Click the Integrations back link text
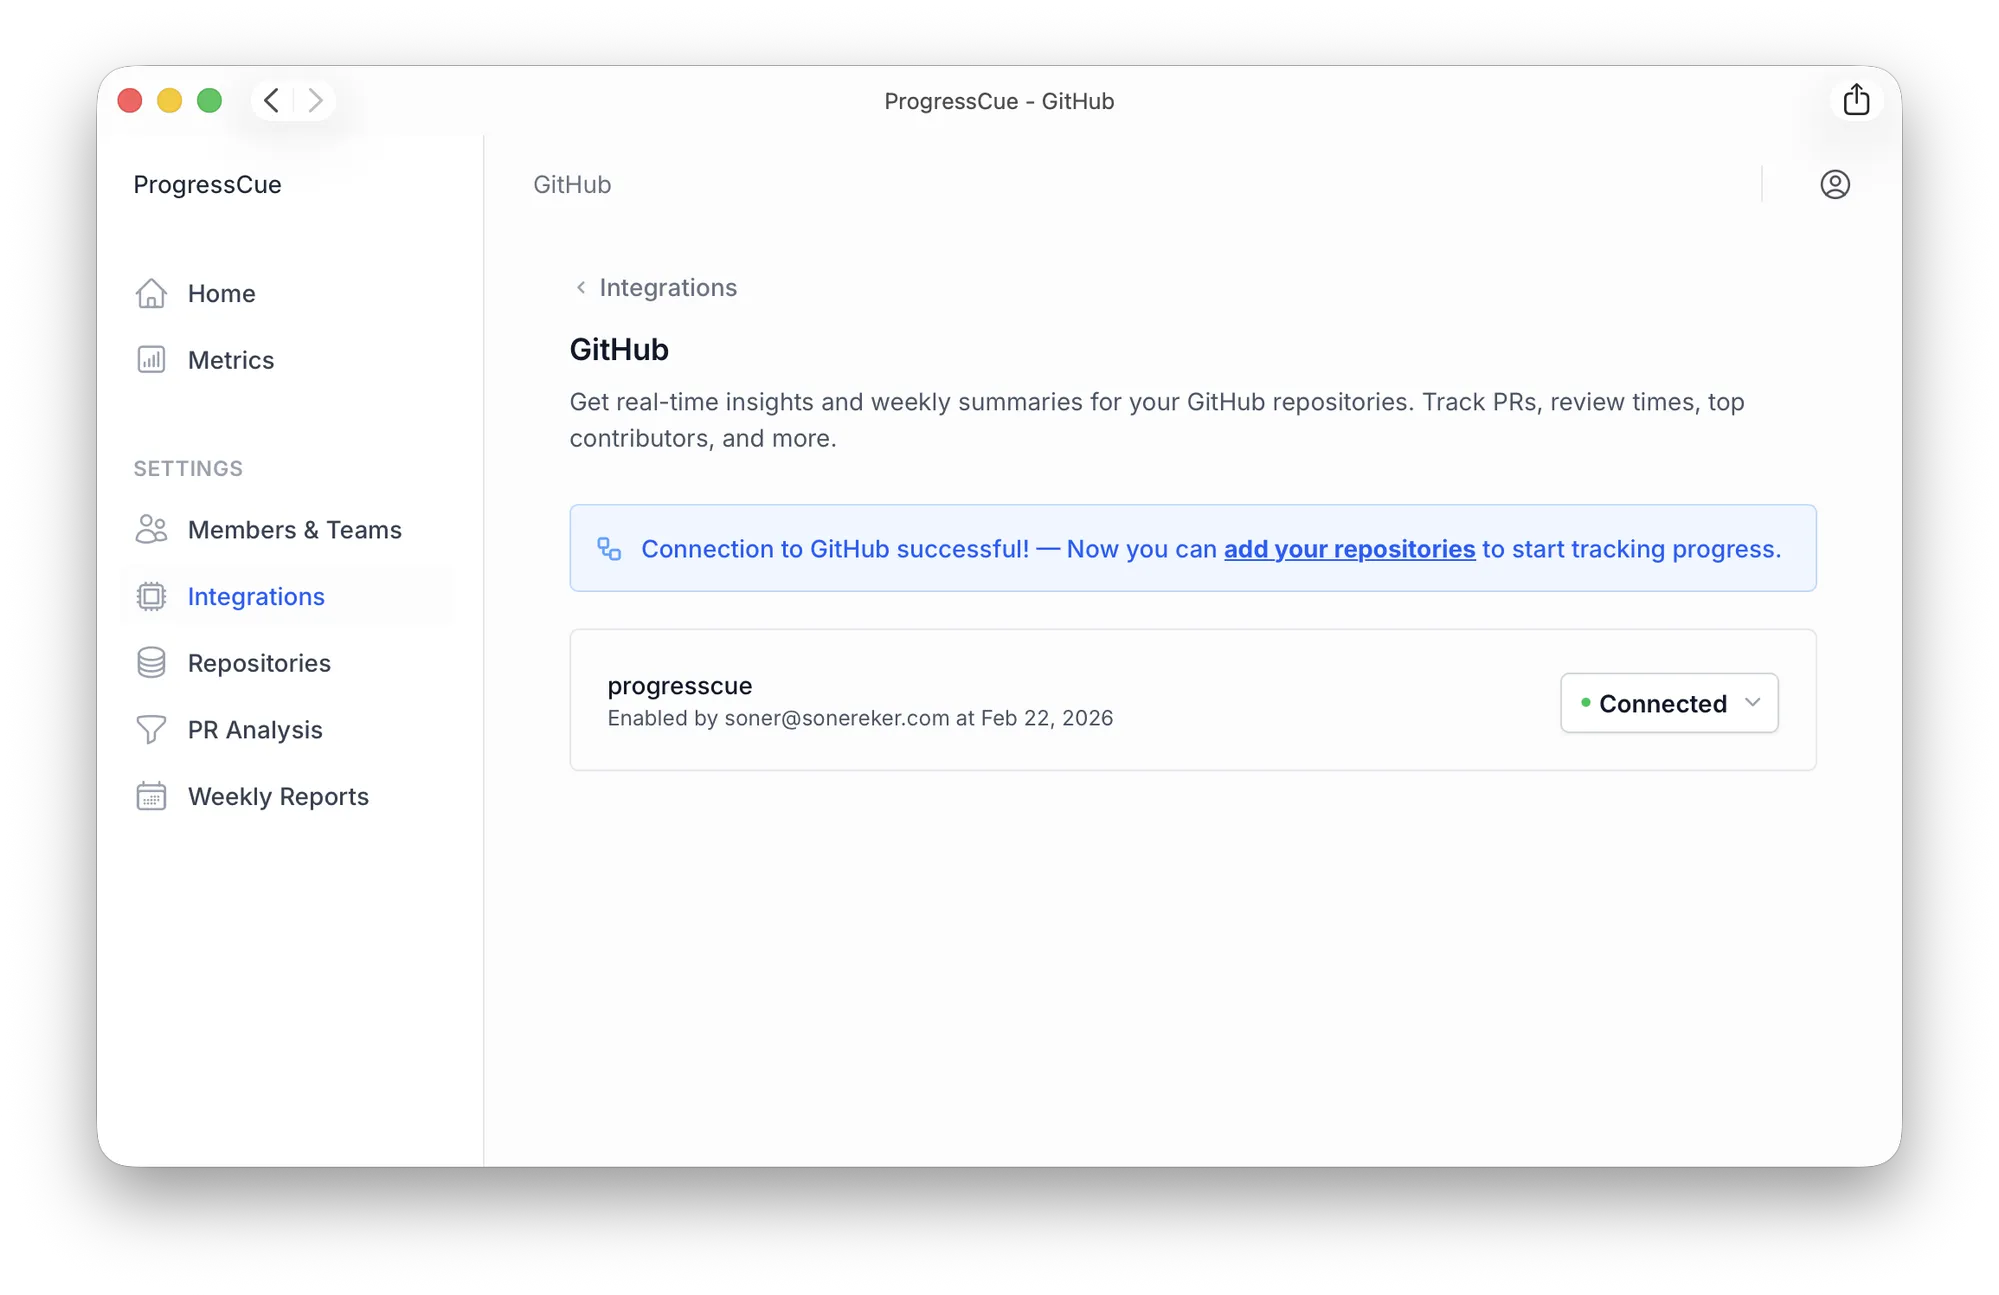This screenshot has width=1999, height=1295. click(x=668, y=288)
